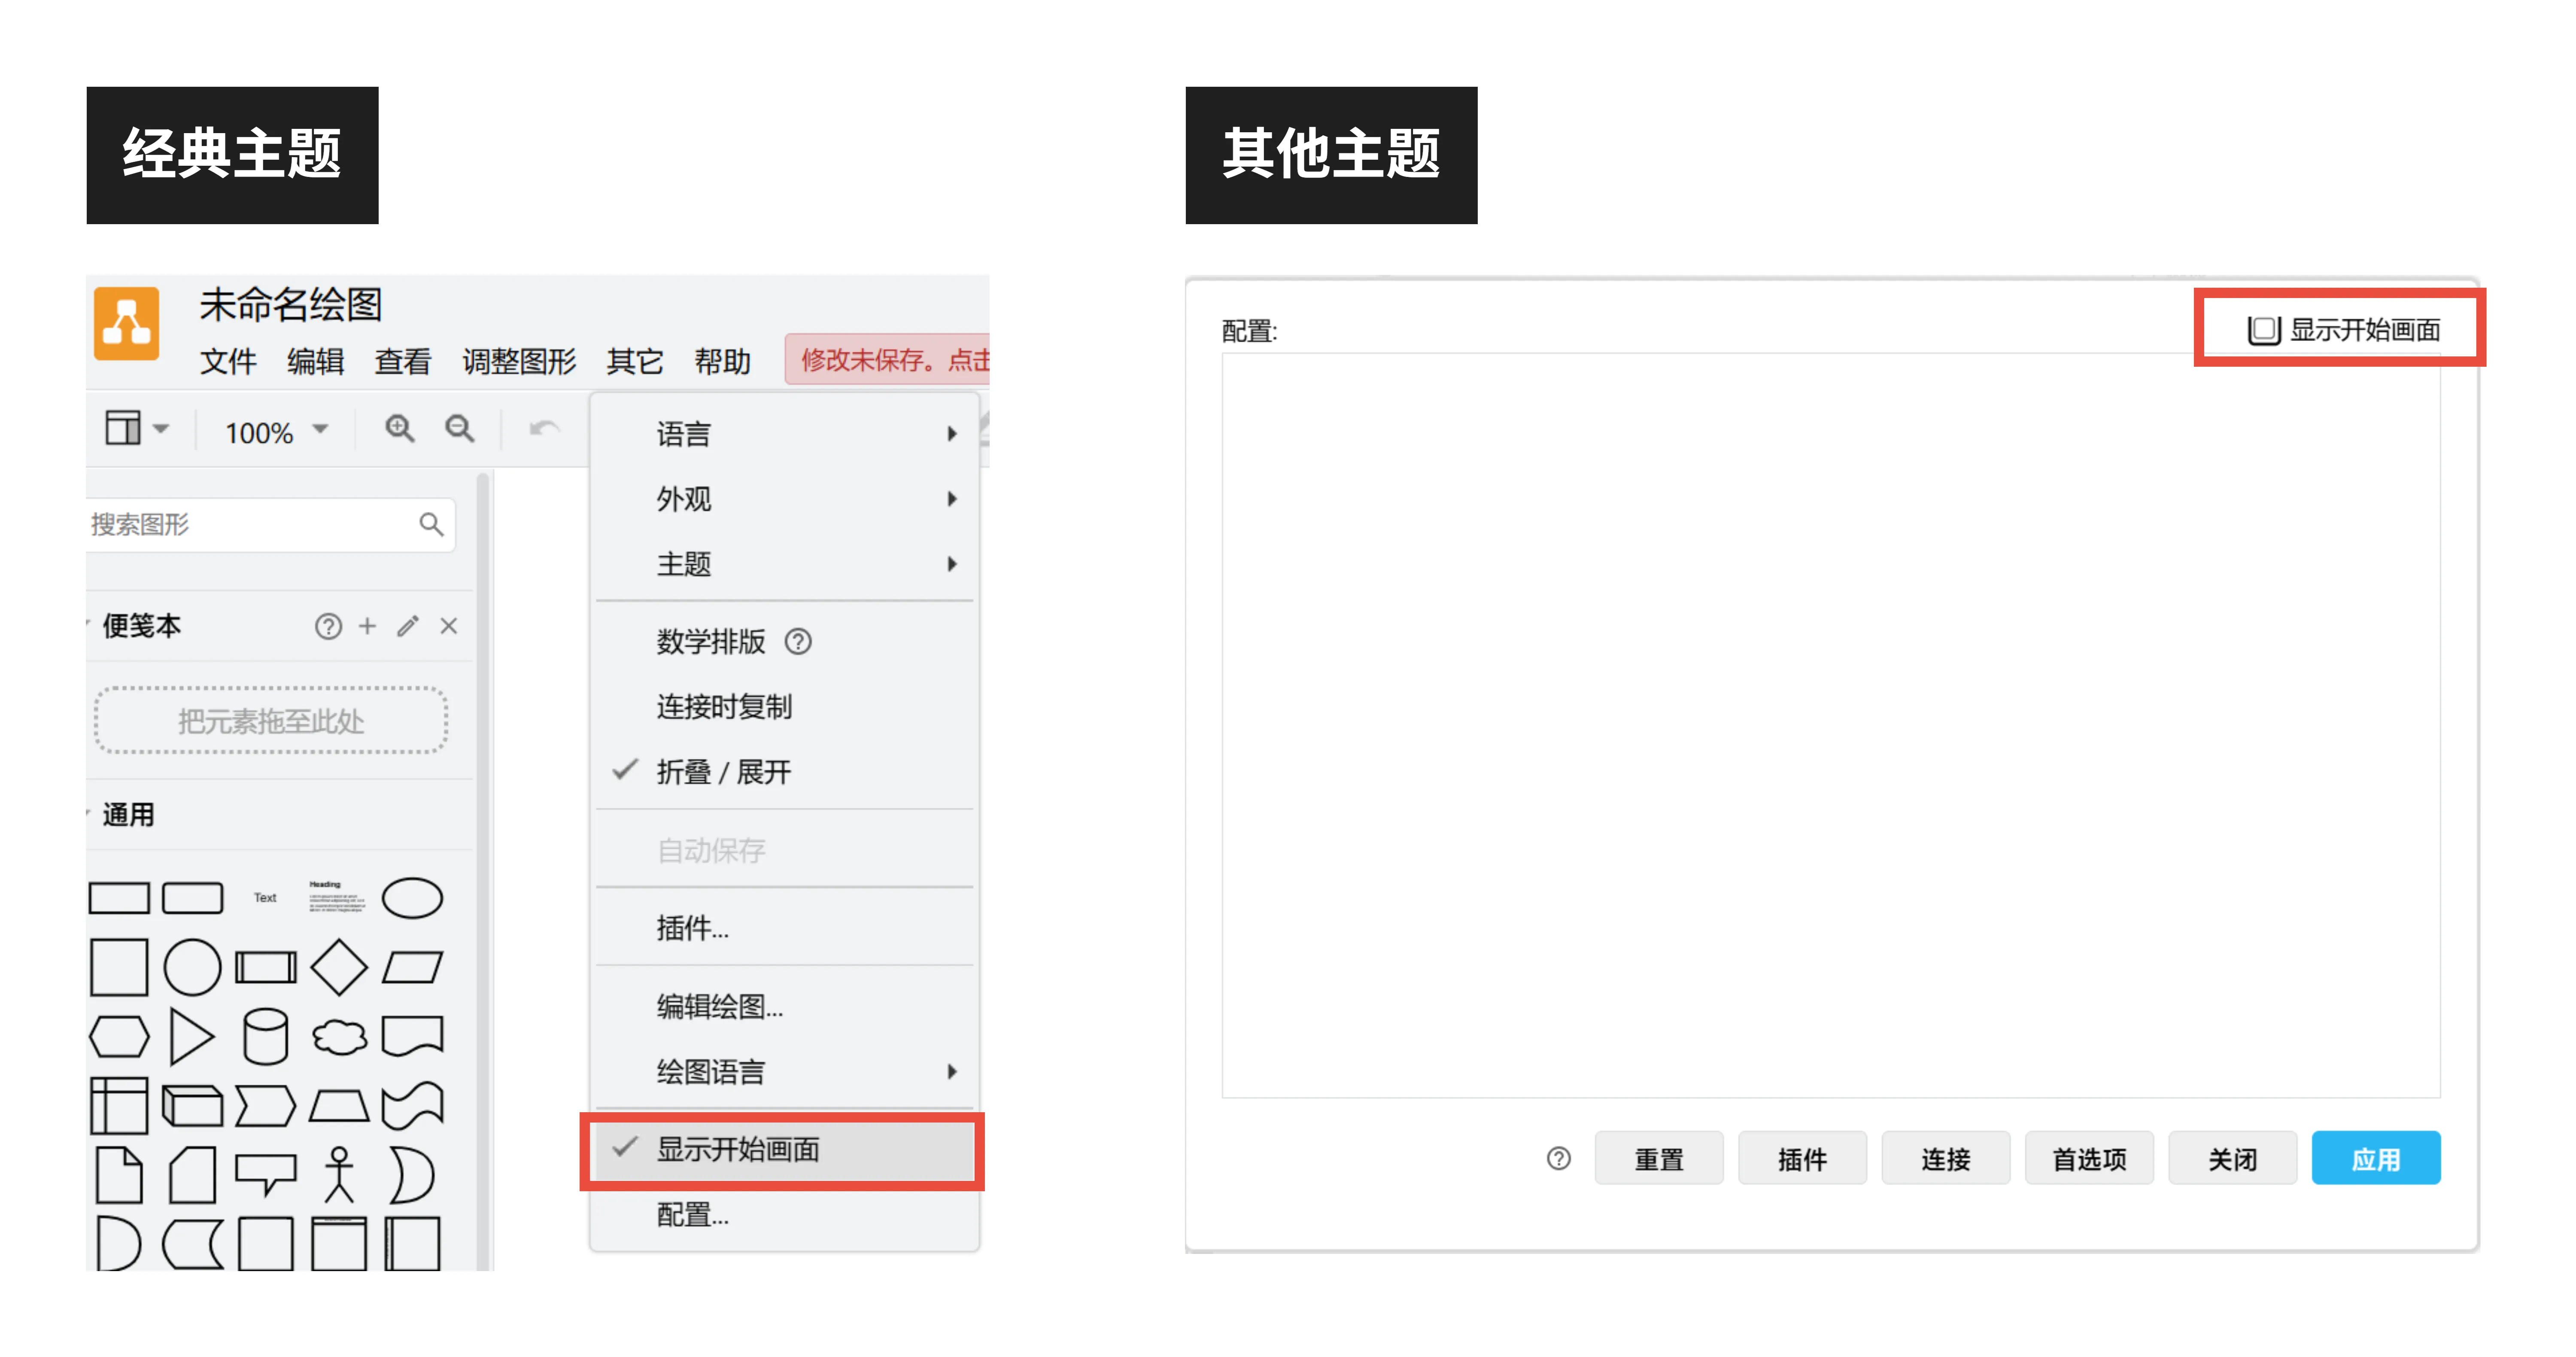Click the 关闭 button
This screenshot has width=2576, height=1357.
(x=2232, y=1158)
